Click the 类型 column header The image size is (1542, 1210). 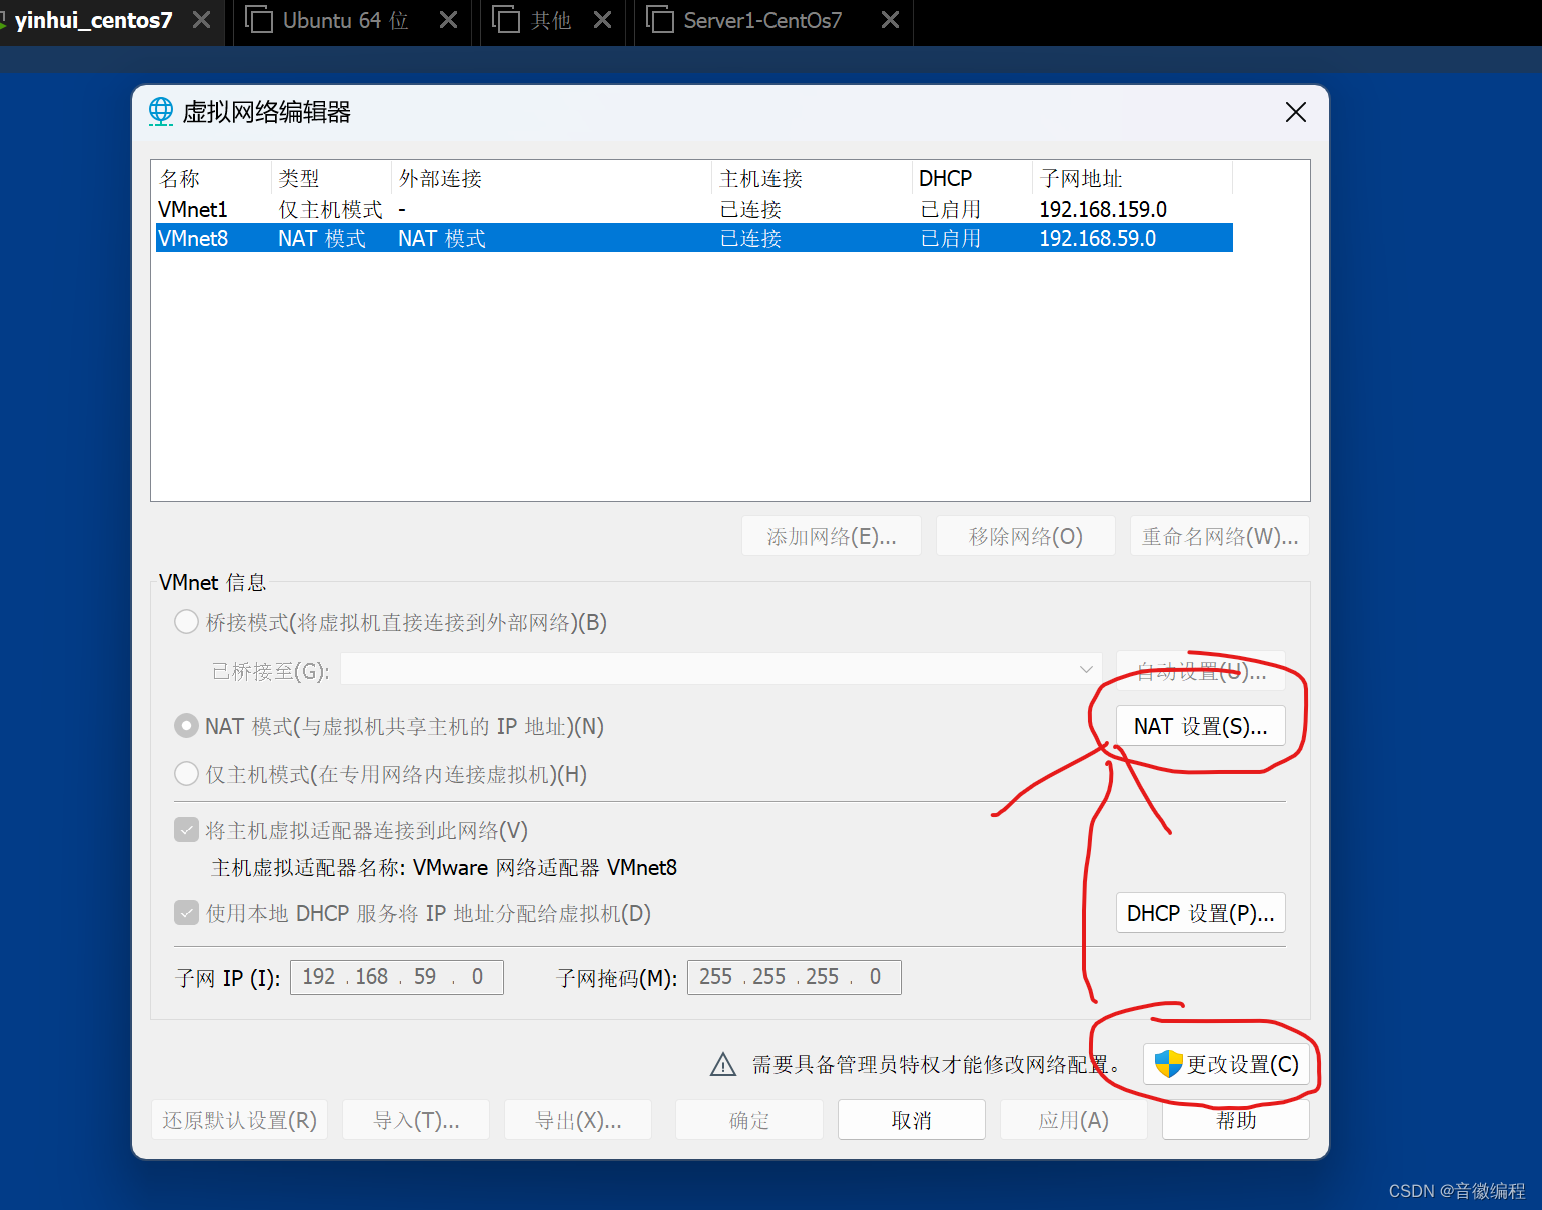pos(331,178)
